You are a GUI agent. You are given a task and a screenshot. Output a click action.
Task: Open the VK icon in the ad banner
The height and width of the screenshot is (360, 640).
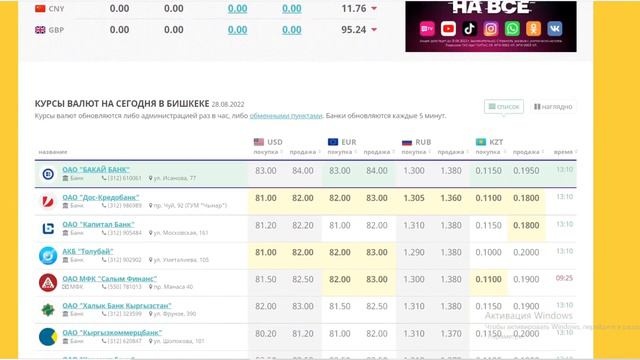[554, 29]
